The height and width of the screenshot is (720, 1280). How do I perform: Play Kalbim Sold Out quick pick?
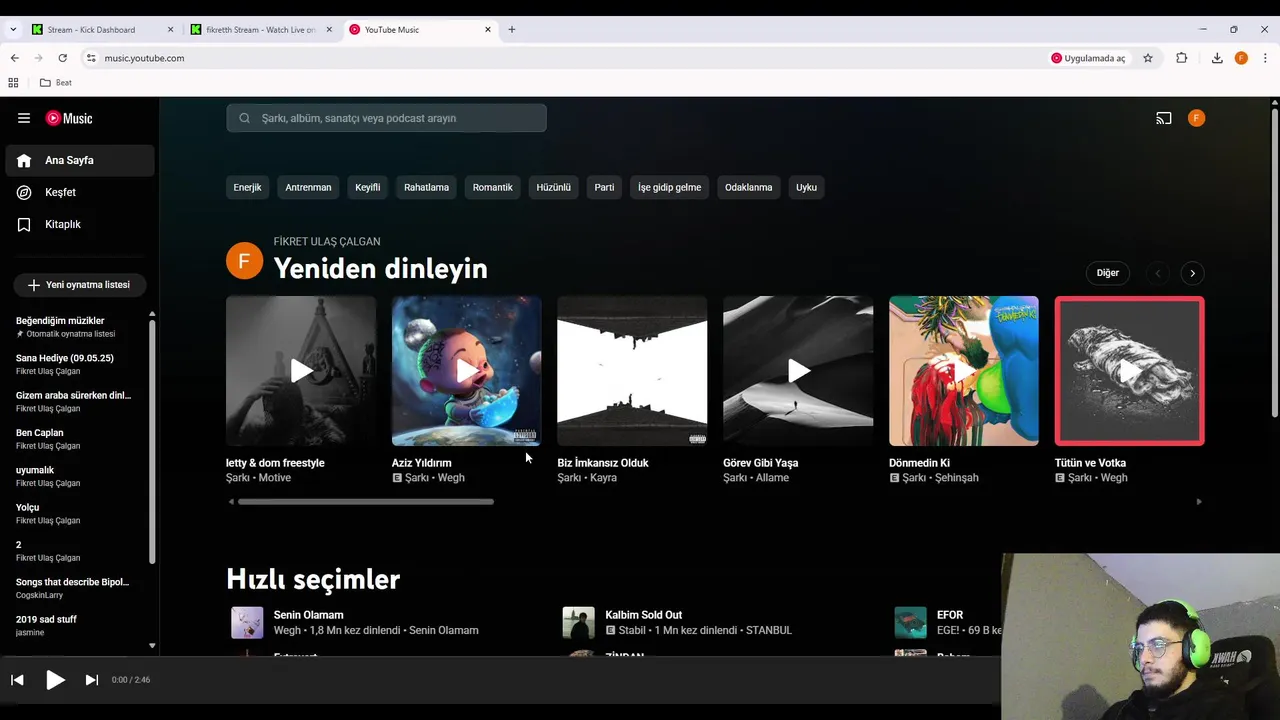[x=579, y=623]
